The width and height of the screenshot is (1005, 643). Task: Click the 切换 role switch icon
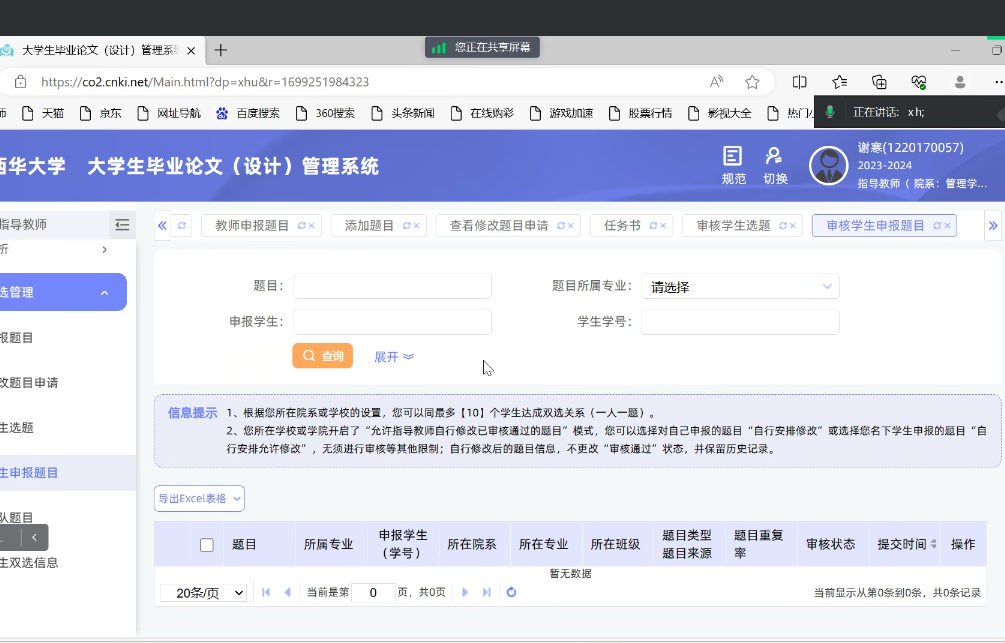pos(774,157)
